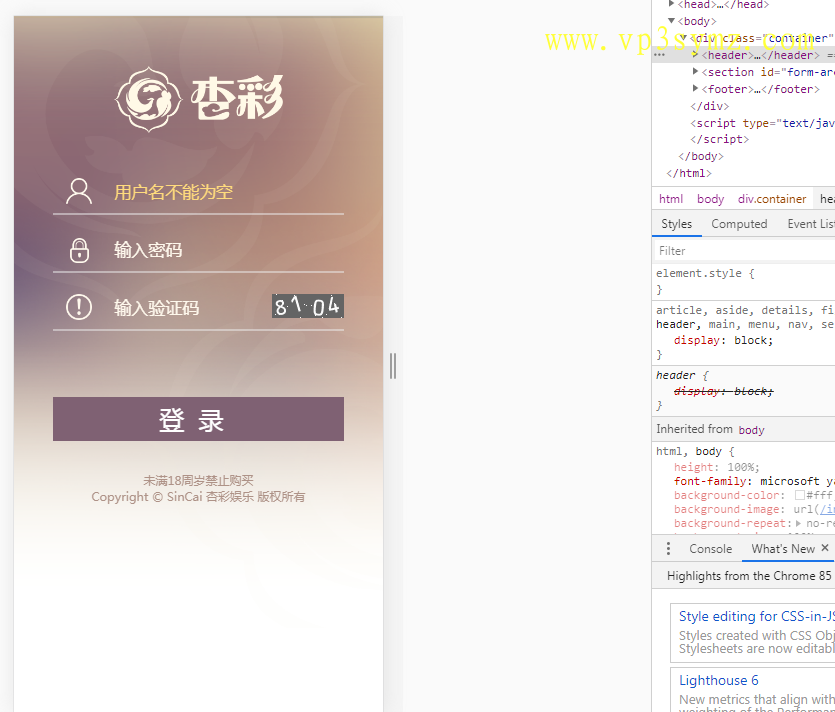The height and width of the screenshot is (712, 835).
Task: Open the three-dot menu beside header row
Action: pyautogui.click(x=659, y=55)
